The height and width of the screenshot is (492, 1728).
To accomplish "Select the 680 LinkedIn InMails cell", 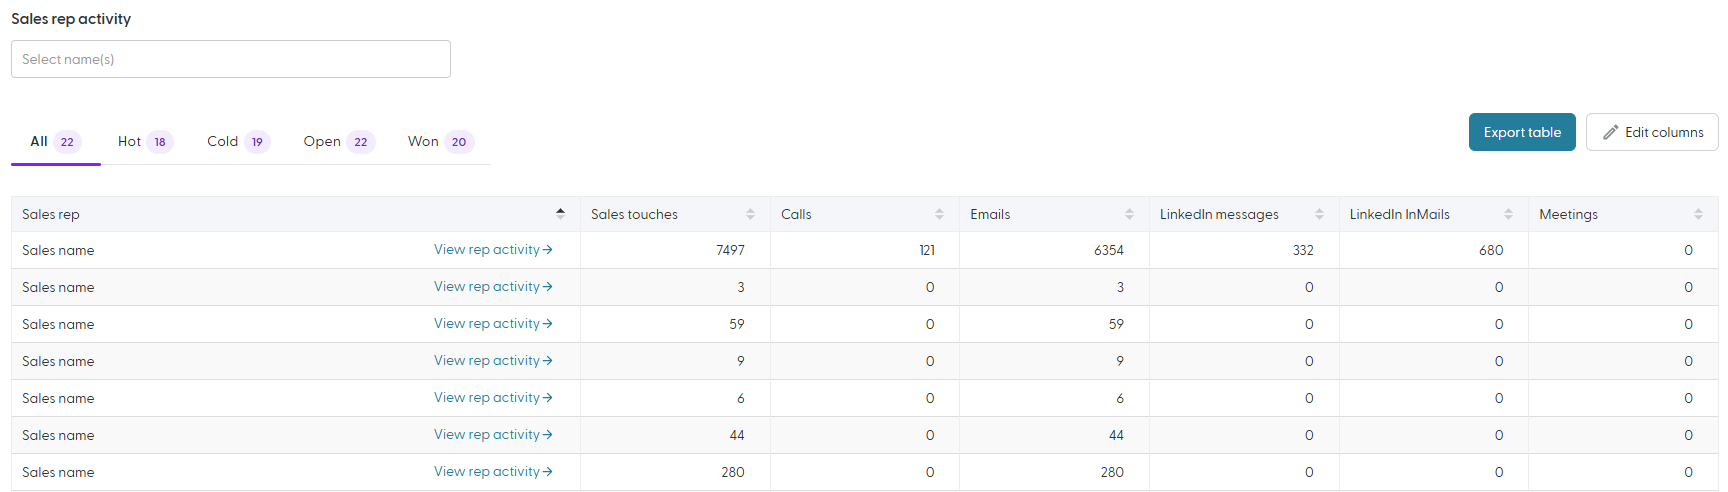I will pos(1434,250).
